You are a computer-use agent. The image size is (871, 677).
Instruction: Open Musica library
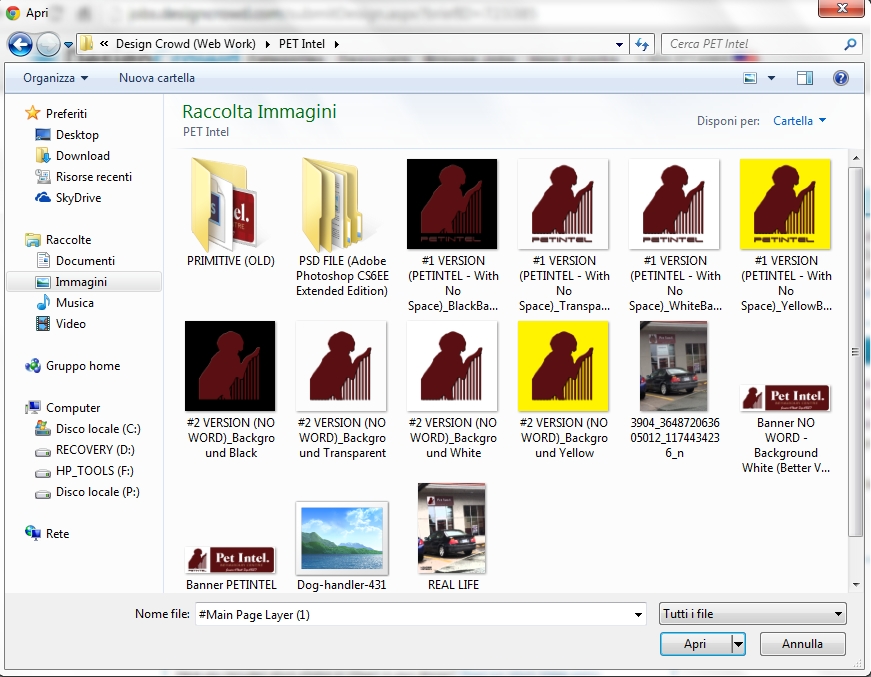65,303
